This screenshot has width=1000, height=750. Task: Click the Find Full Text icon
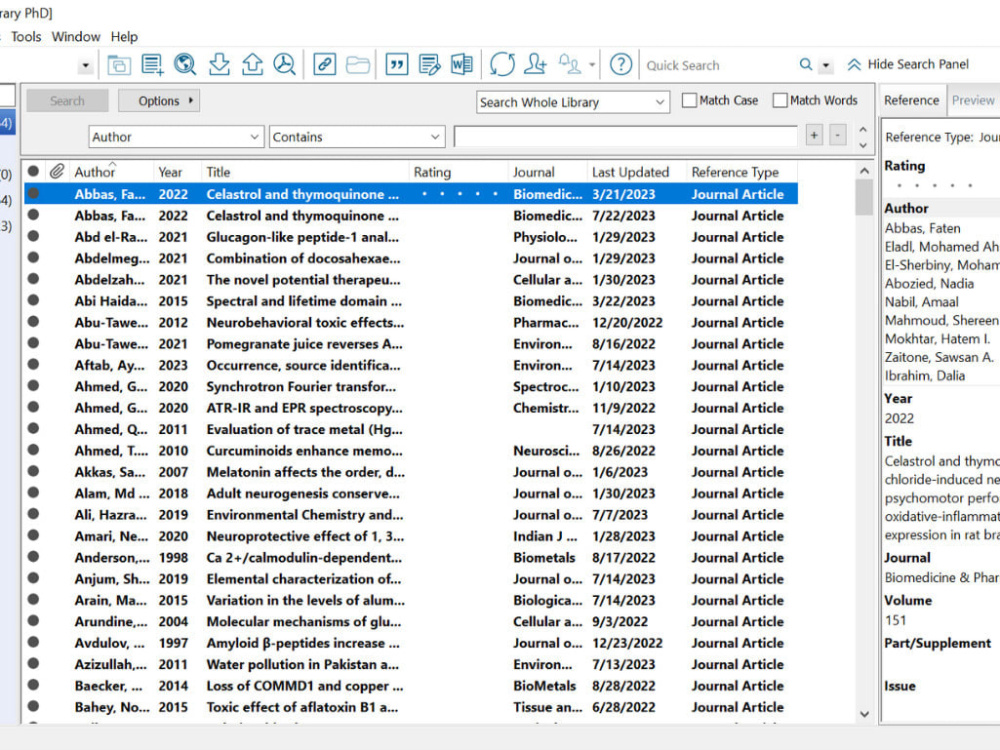click(x=284, y=64)
